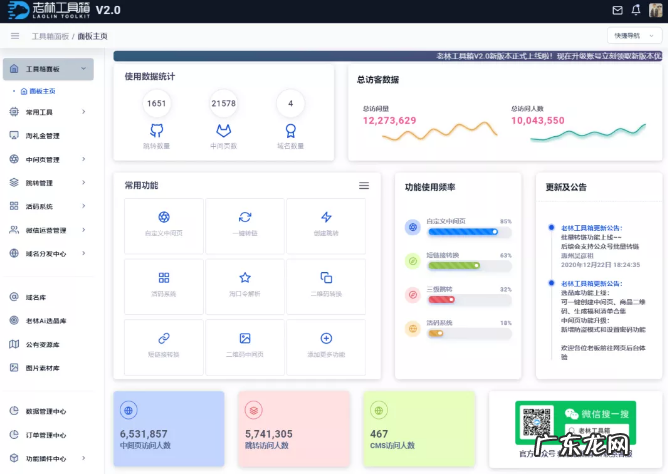Click the scrolling V2.0 announcement banner
The height and width of the screenshot is (474, 668).
pos(388,56)
